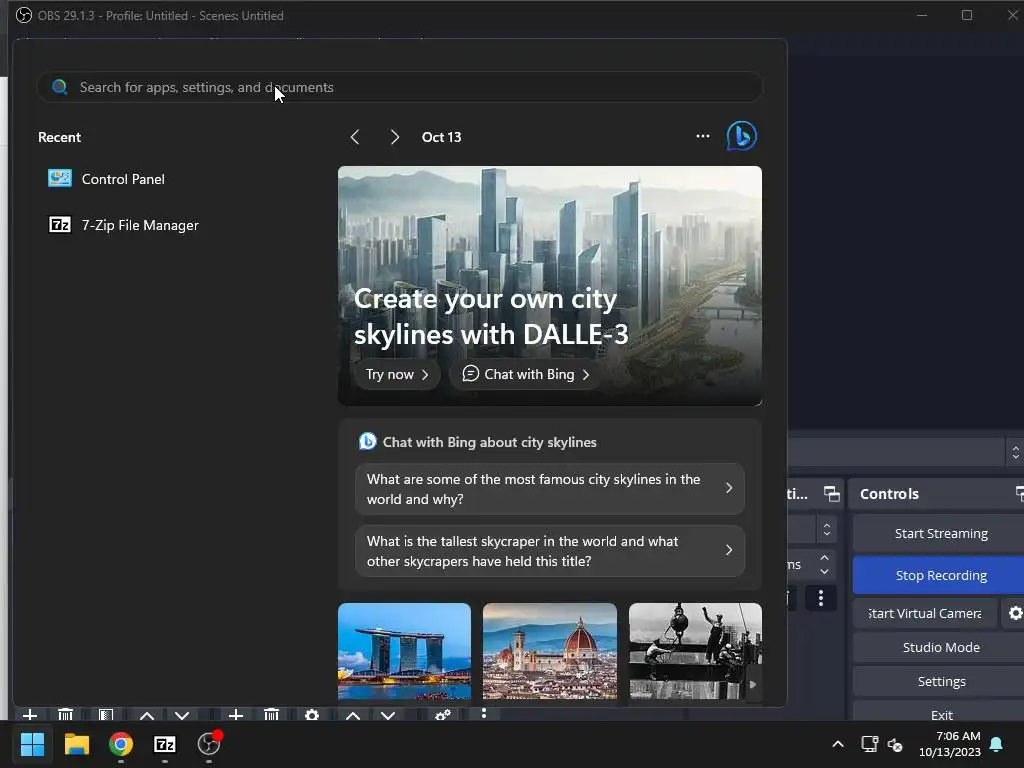Open File Explorer from the taskbar
1024x768 pixels.
tap(76, 744)
